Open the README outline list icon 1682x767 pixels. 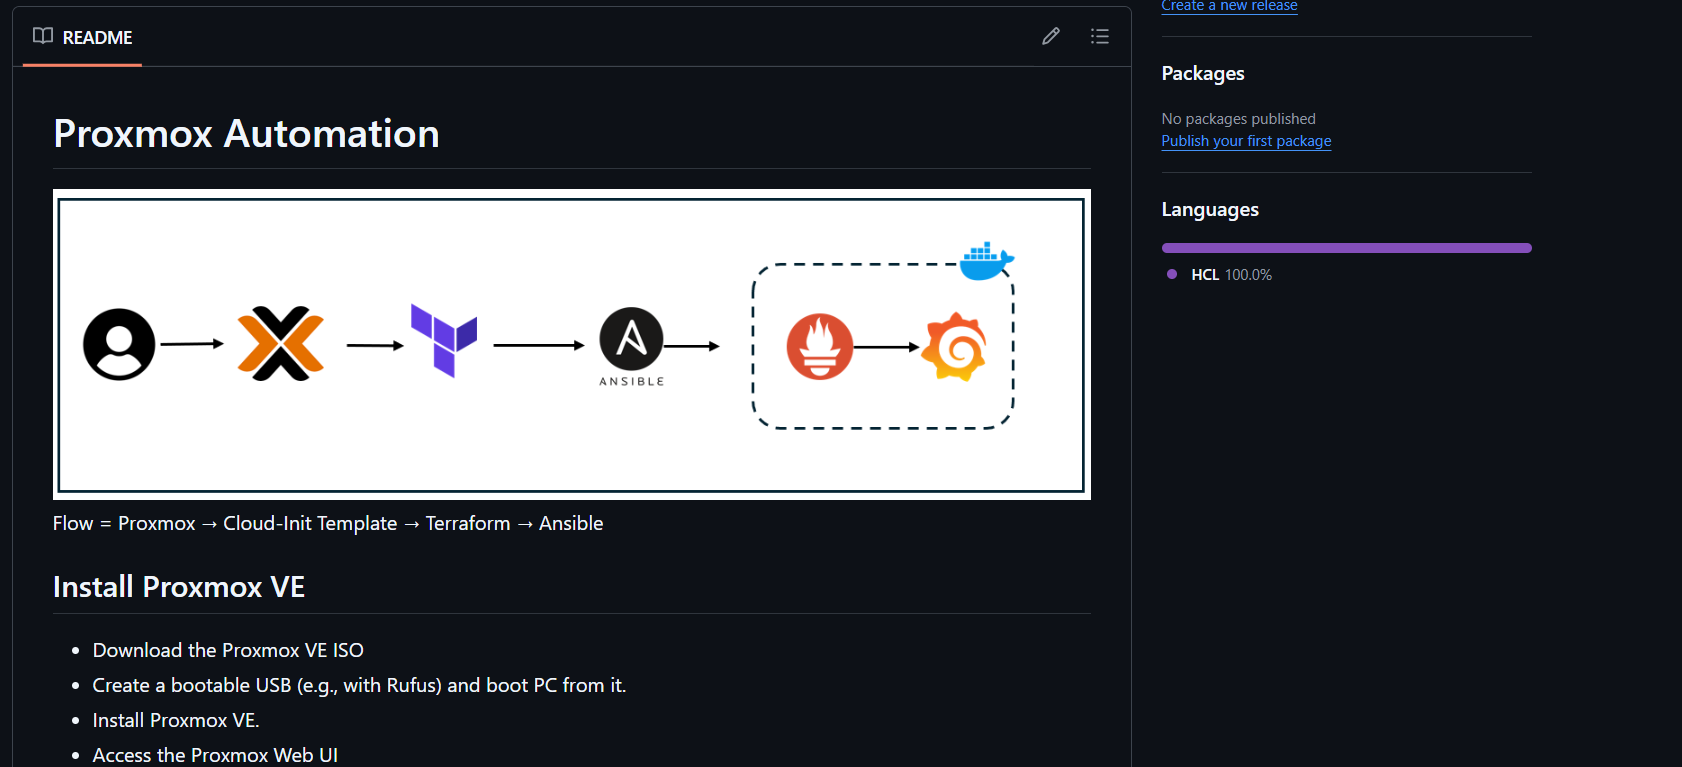pyautogui.click(x=1099, y=37)
